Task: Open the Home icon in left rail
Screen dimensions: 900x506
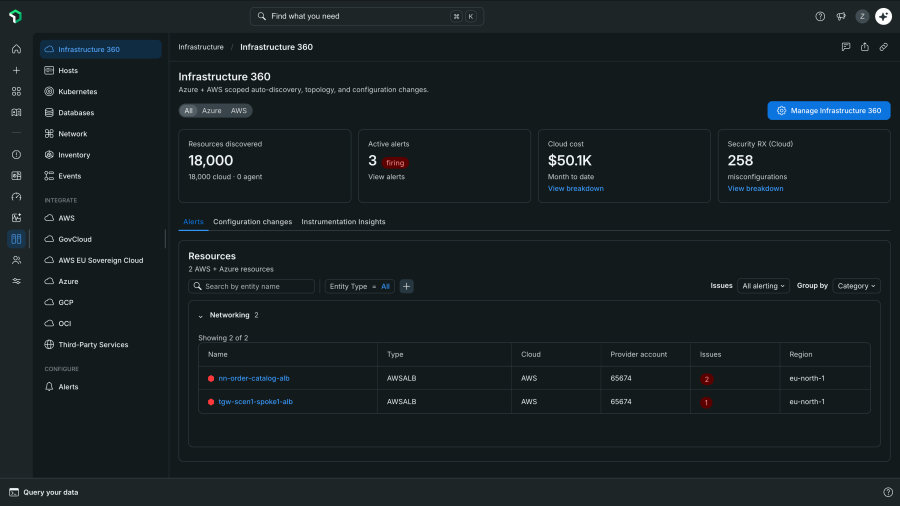Action: (x=16, y=49)
